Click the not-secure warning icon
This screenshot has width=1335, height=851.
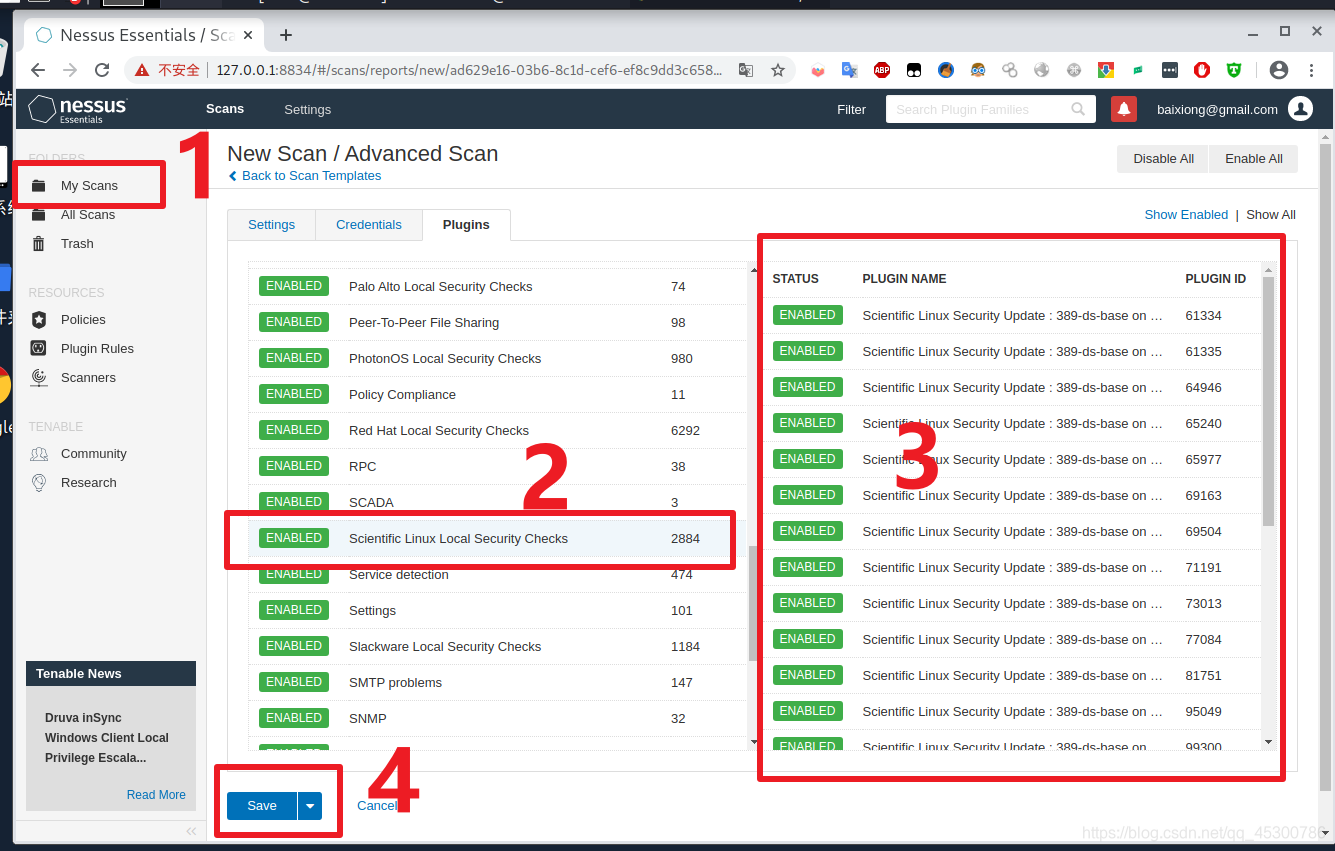[142, 70]
